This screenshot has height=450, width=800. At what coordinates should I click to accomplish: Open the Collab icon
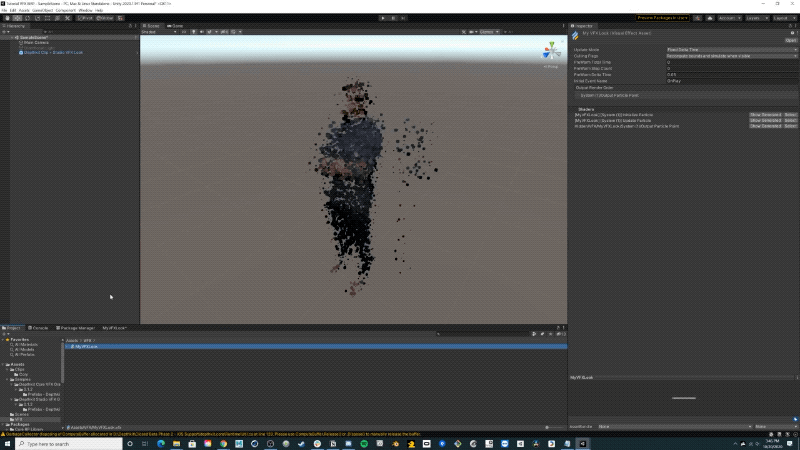(x=697, y=18)
